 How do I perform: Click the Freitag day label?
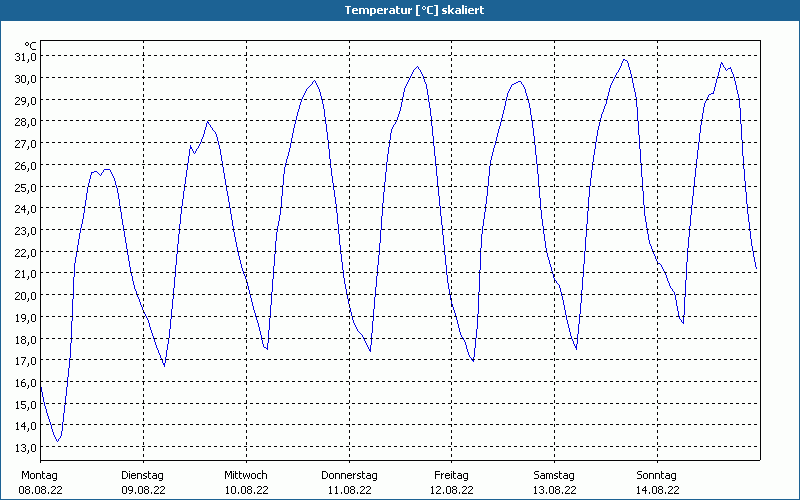pyautogui.click(x=452, y=476)
